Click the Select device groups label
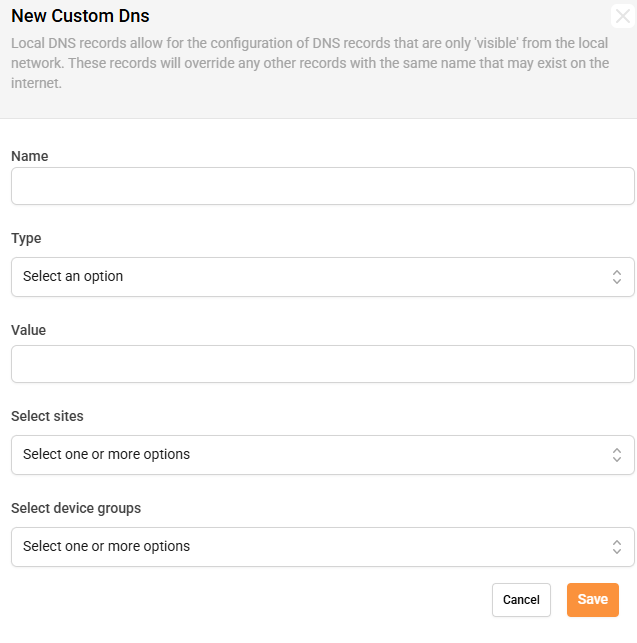 point(76,508)
